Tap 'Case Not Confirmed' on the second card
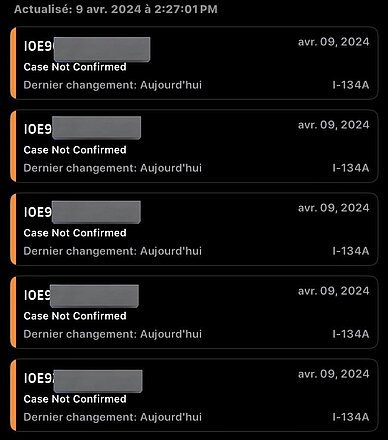Viewport: 388px width, 440px height. (75, 150)
